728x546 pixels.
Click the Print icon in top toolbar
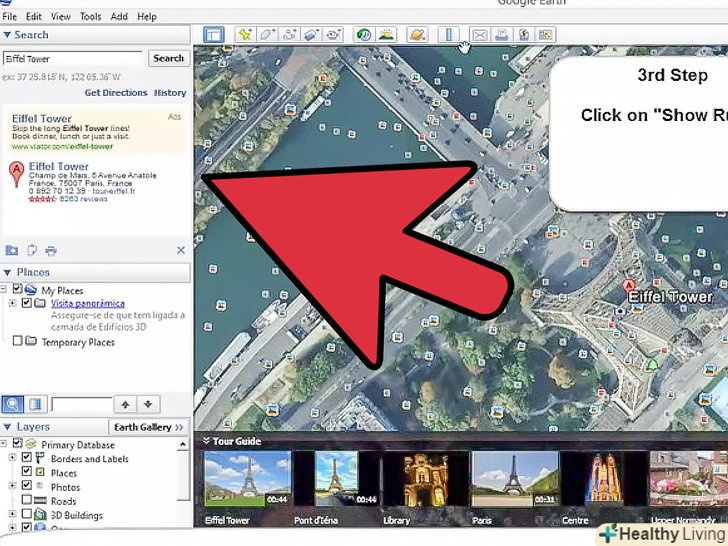tap(502, 35)
